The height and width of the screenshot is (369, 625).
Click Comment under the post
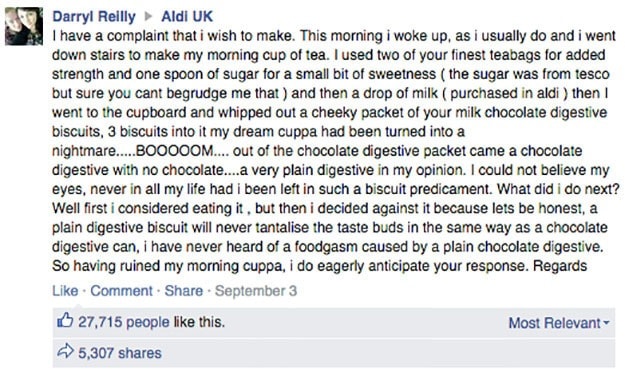pos(121,291)
